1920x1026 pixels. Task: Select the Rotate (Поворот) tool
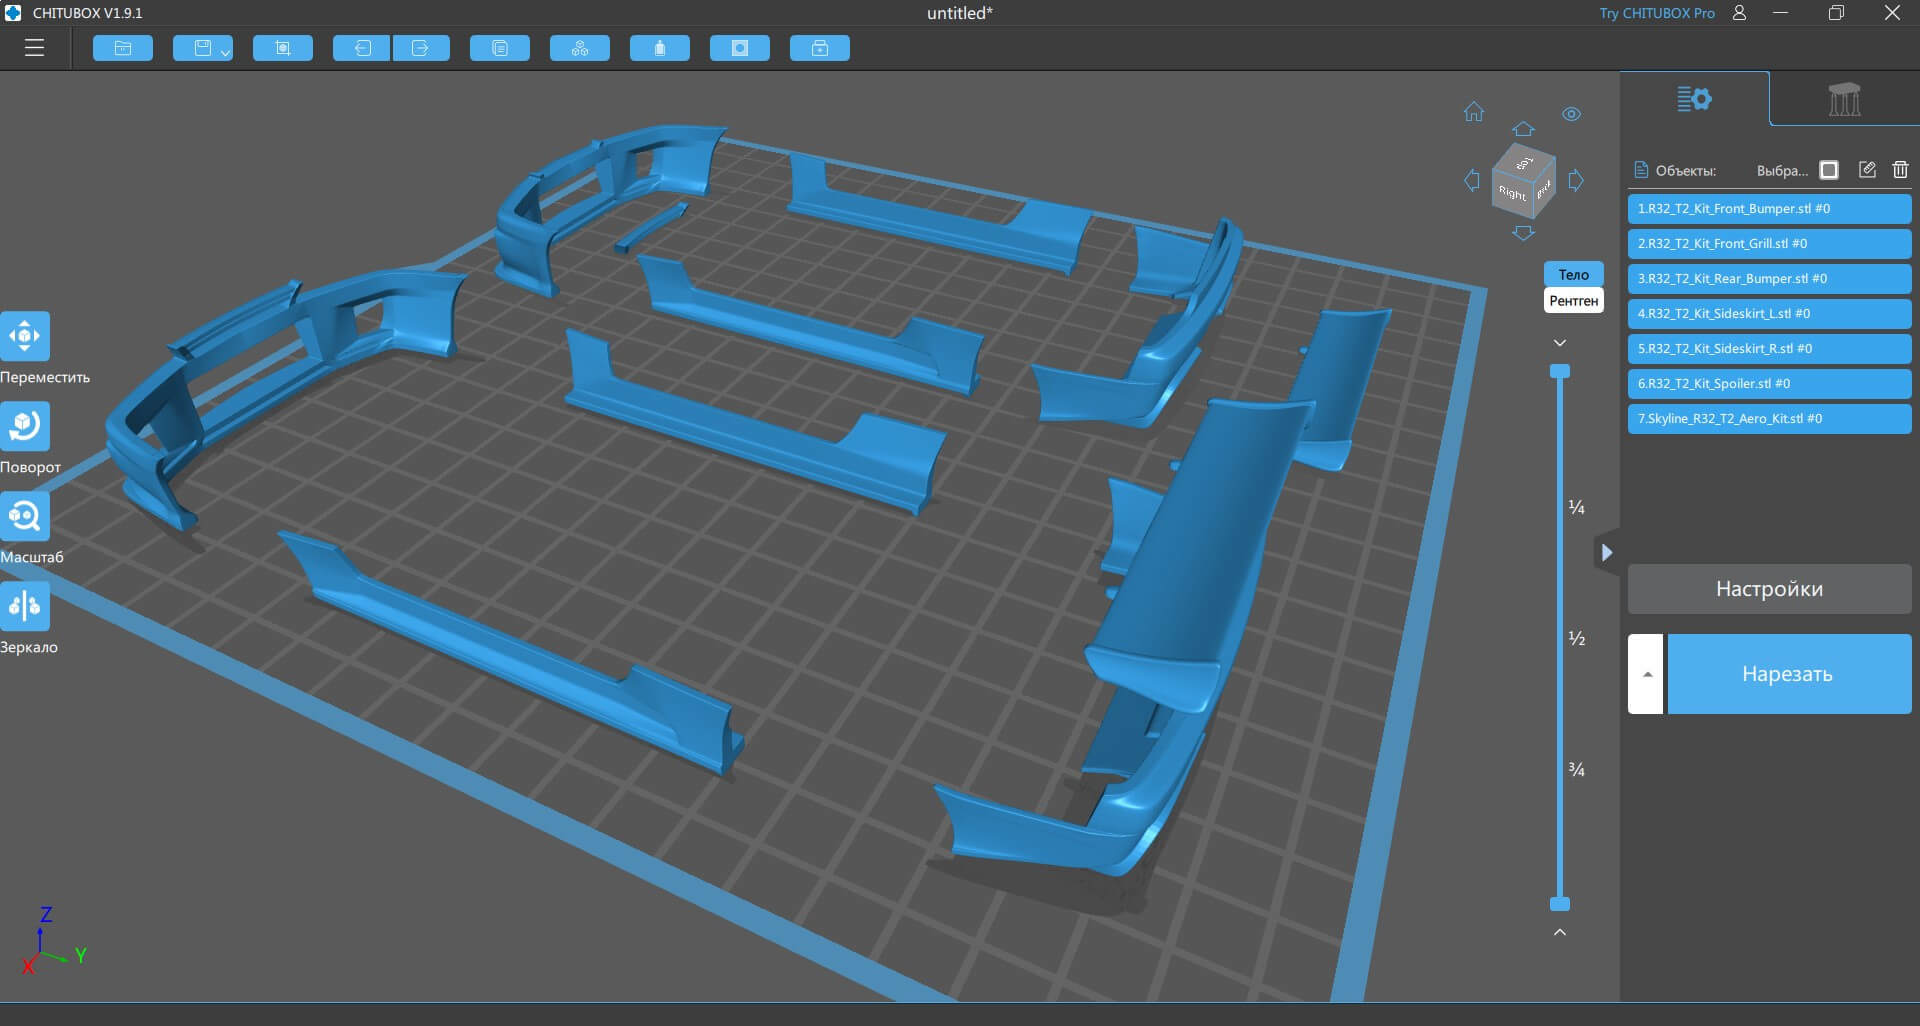pos(25,426)
